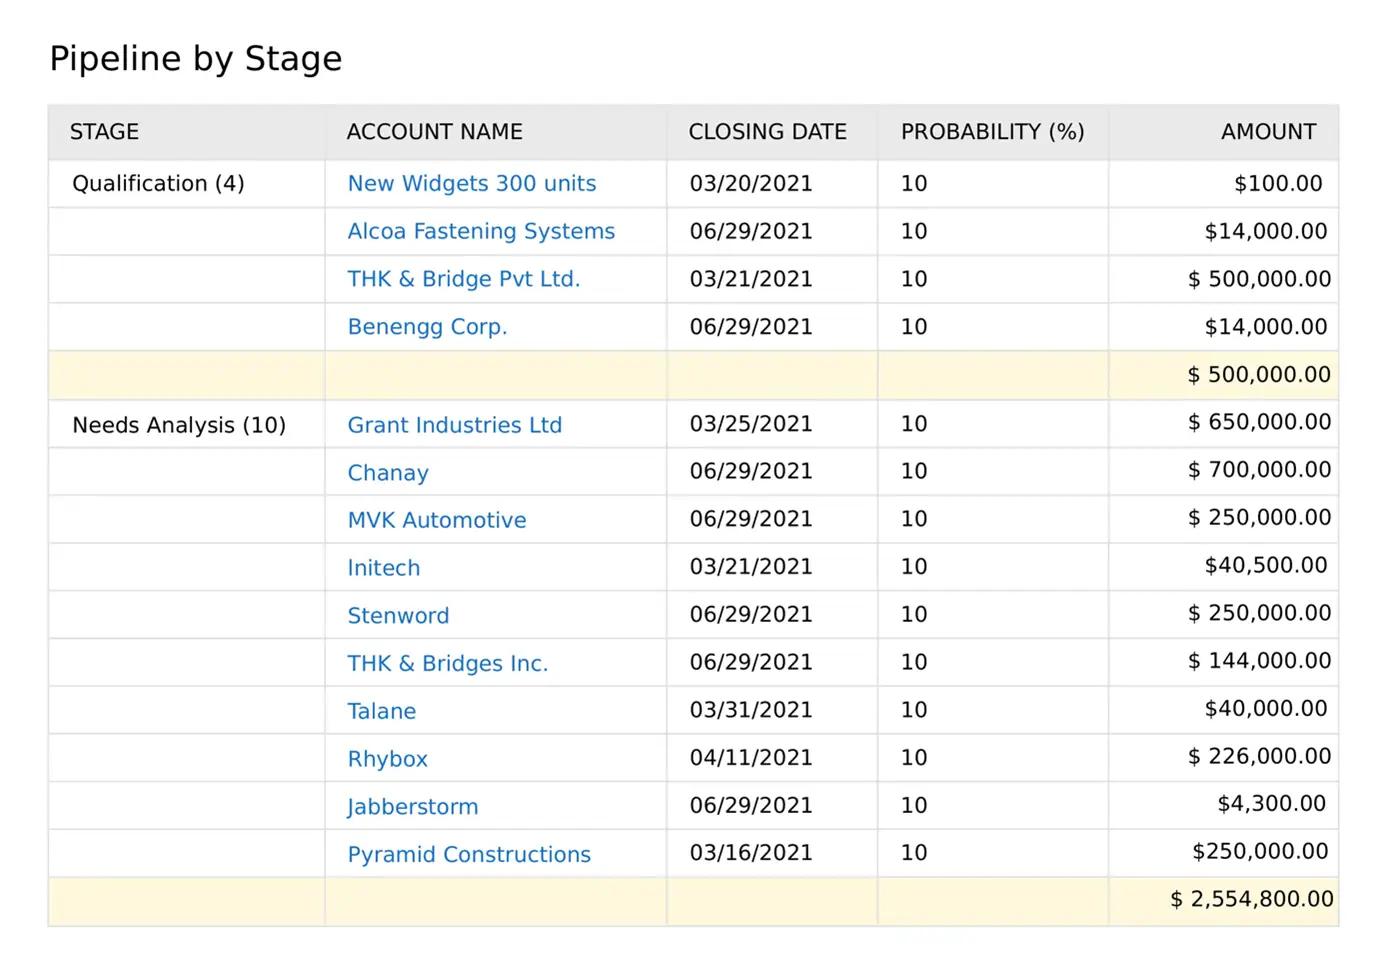Image resolution: width=1386 pixels, height=976 pixels.
Task: Open the Initech account
Action: pyautogui.click(x=383, y=568)
